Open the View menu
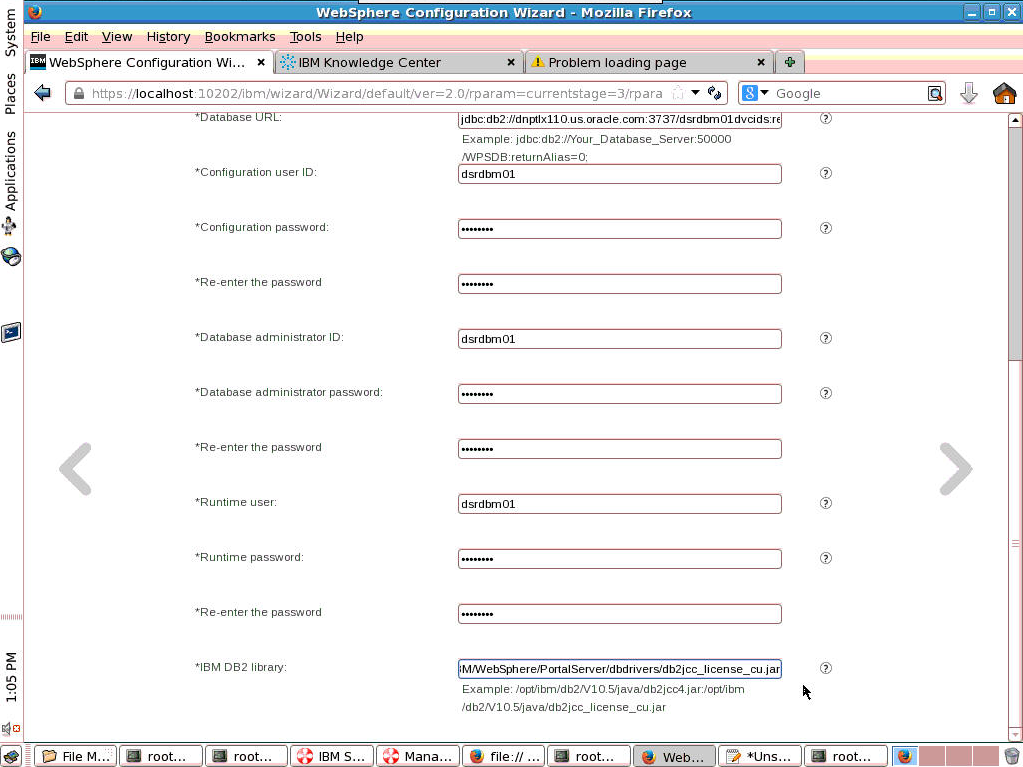Viewport: 1023px width, 767px height. coord(117,37)
